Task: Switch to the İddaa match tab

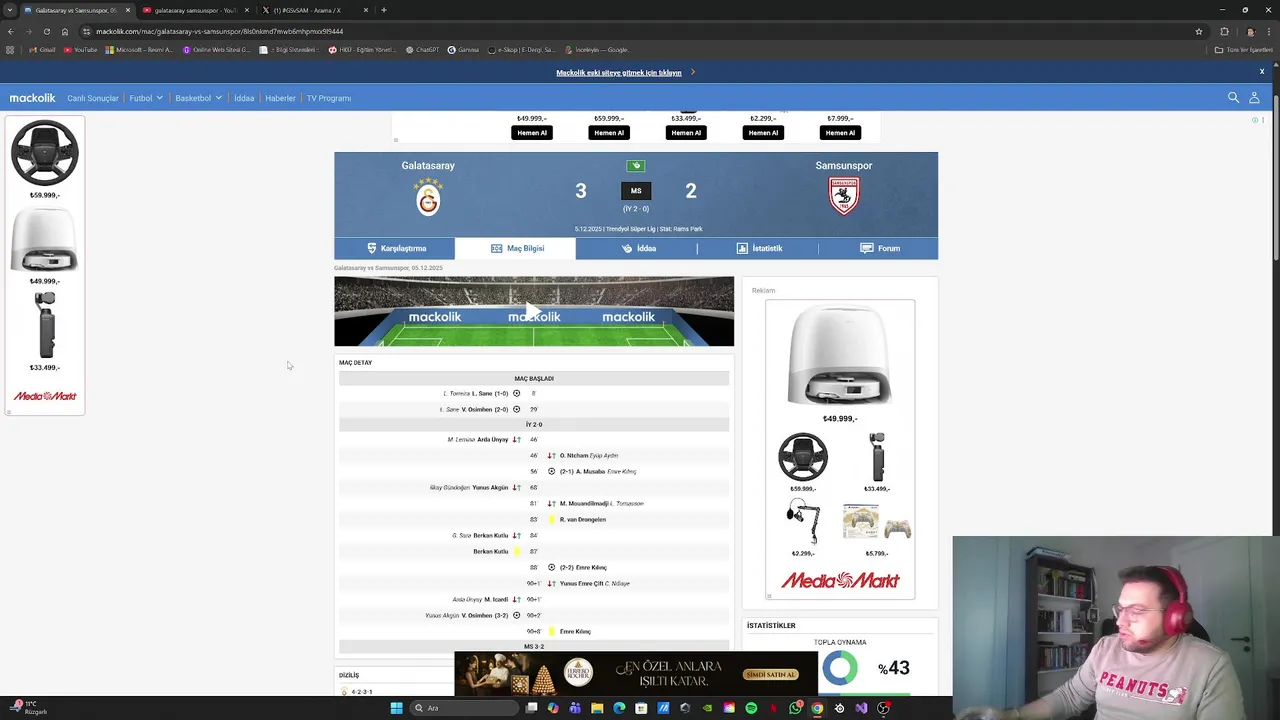Action: pos(637,248)
